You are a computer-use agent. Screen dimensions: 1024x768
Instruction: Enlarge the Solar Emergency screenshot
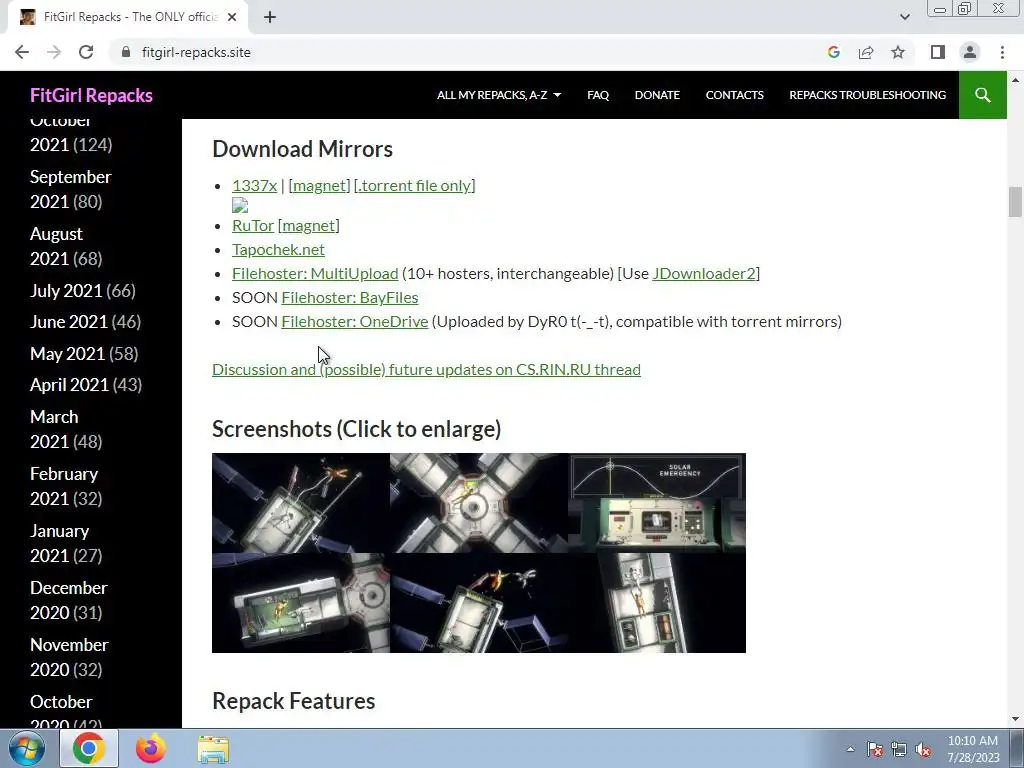(657, 503)
